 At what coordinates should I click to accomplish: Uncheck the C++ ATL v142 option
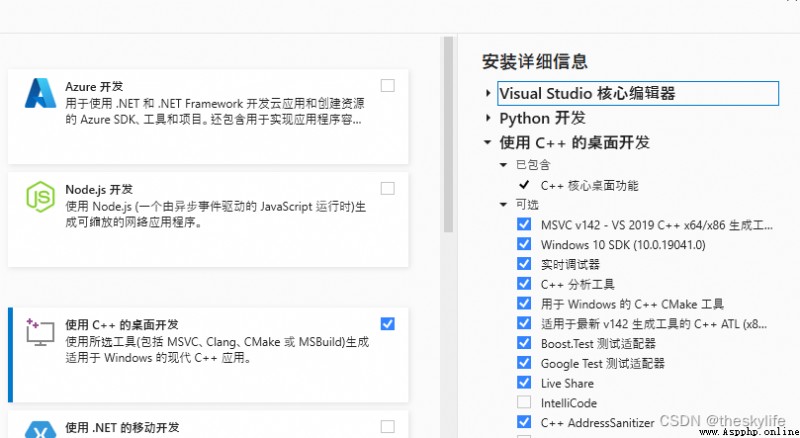pyautogui.click(x=524, y=323)
